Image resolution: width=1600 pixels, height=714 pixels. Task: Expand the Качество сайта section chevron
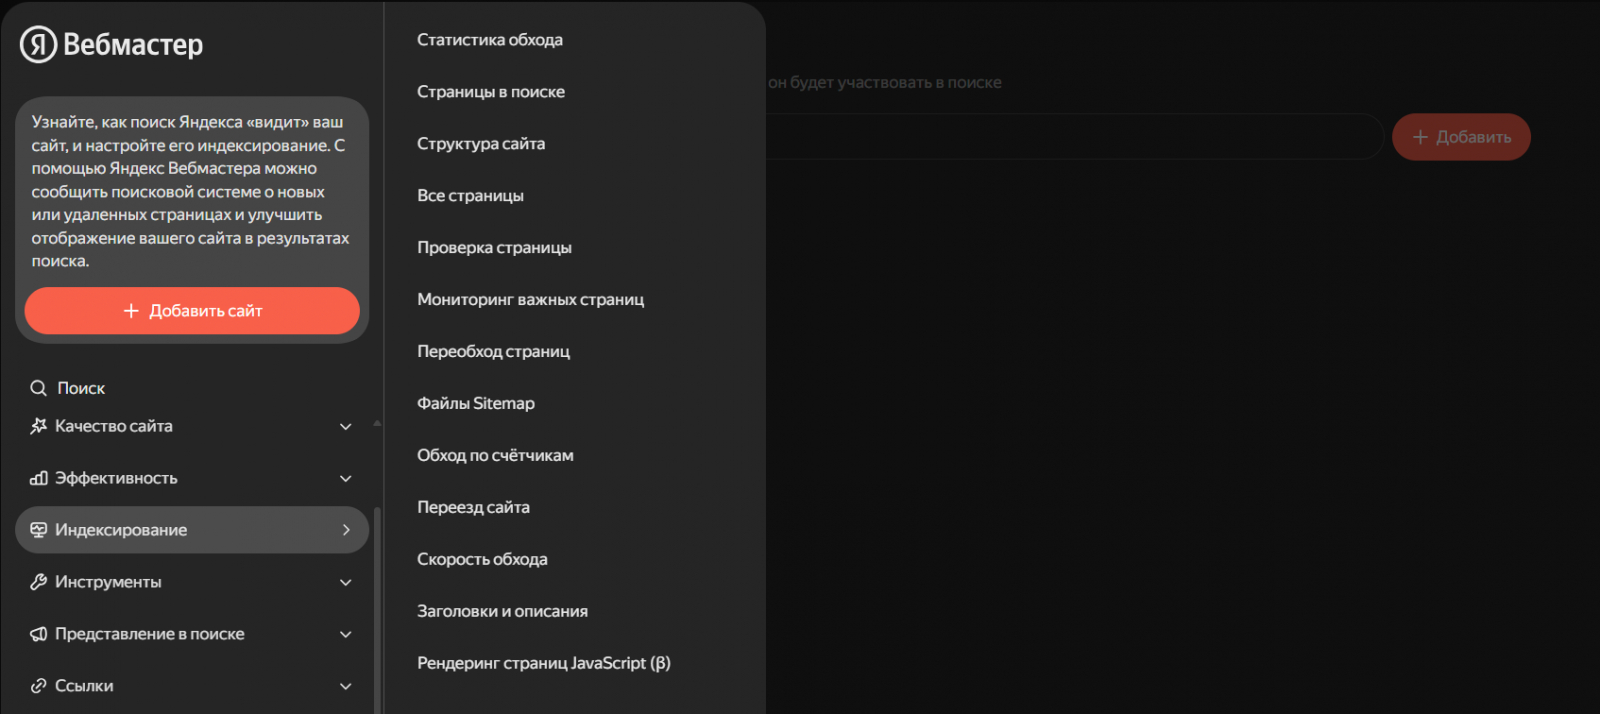[346, 427]
